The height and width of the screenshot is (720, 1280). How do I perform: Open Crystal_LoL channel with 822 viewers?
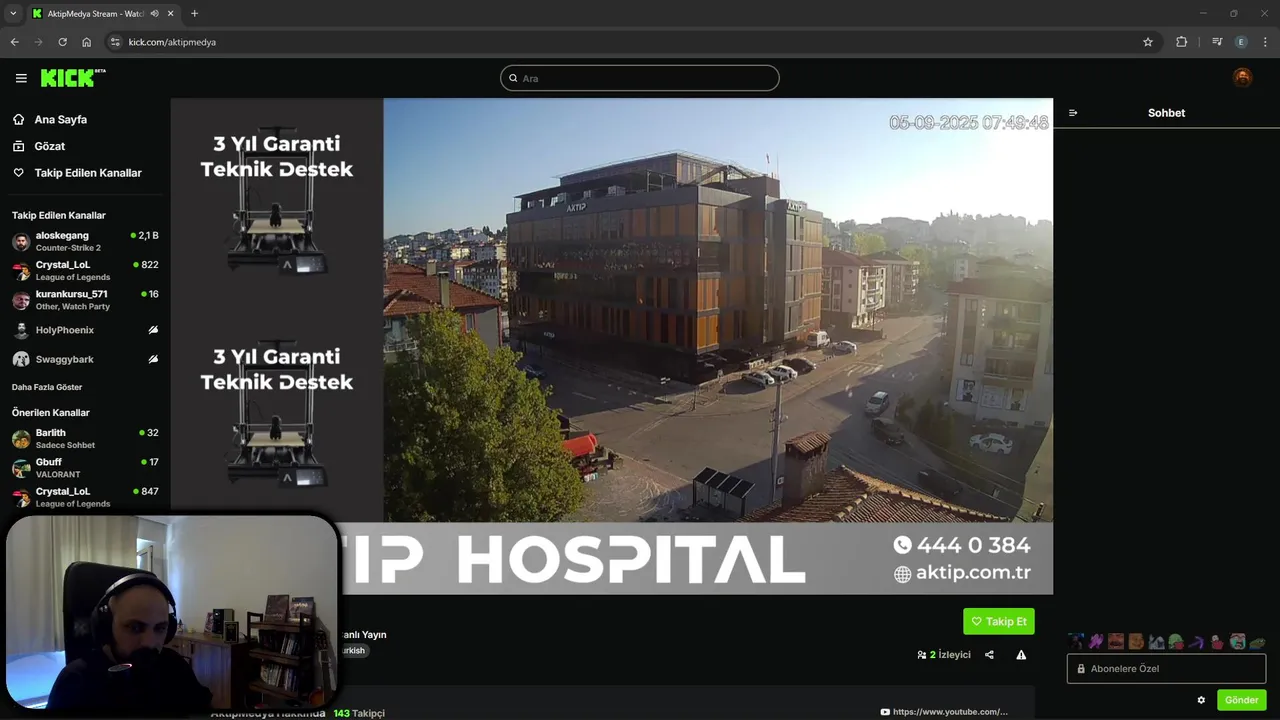tap(85, 271)
